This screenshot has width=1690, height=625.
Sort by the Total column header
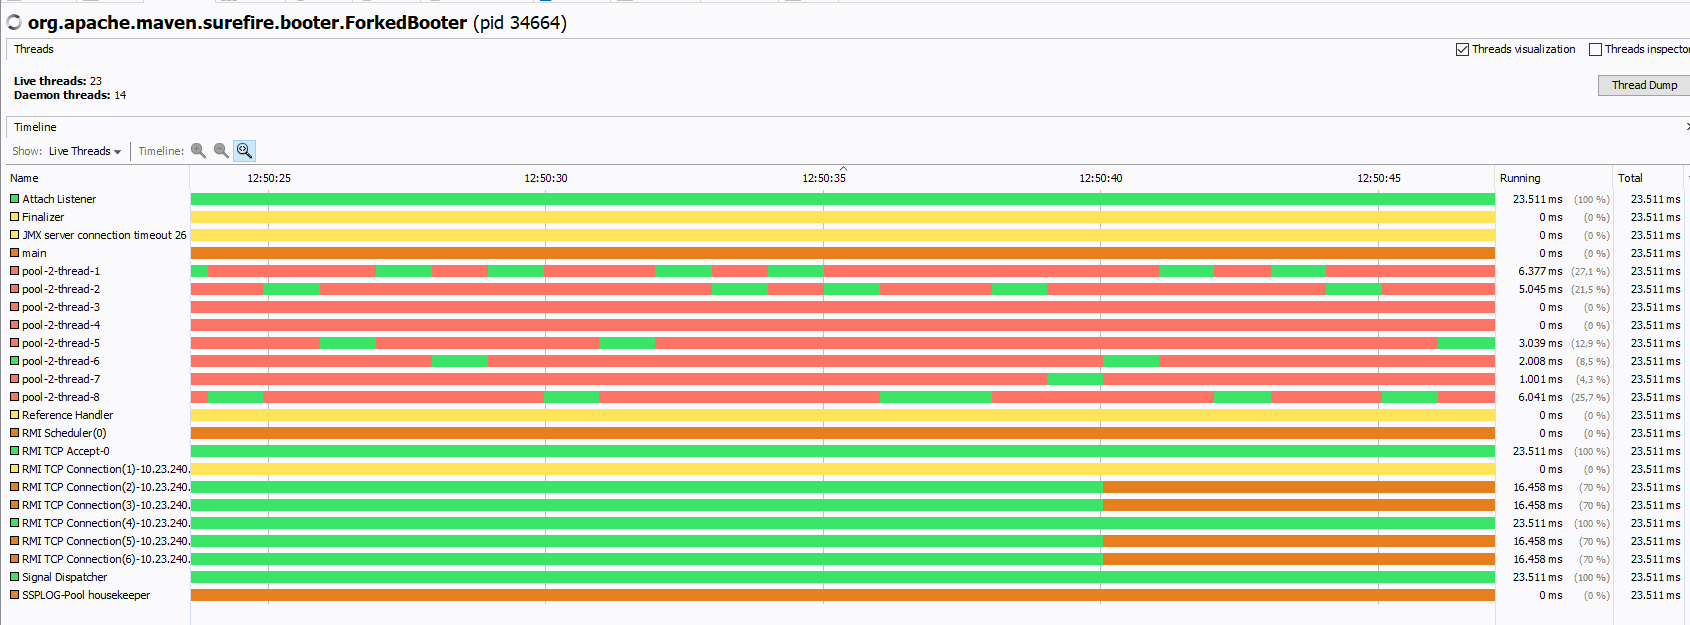click(1630, 178)
